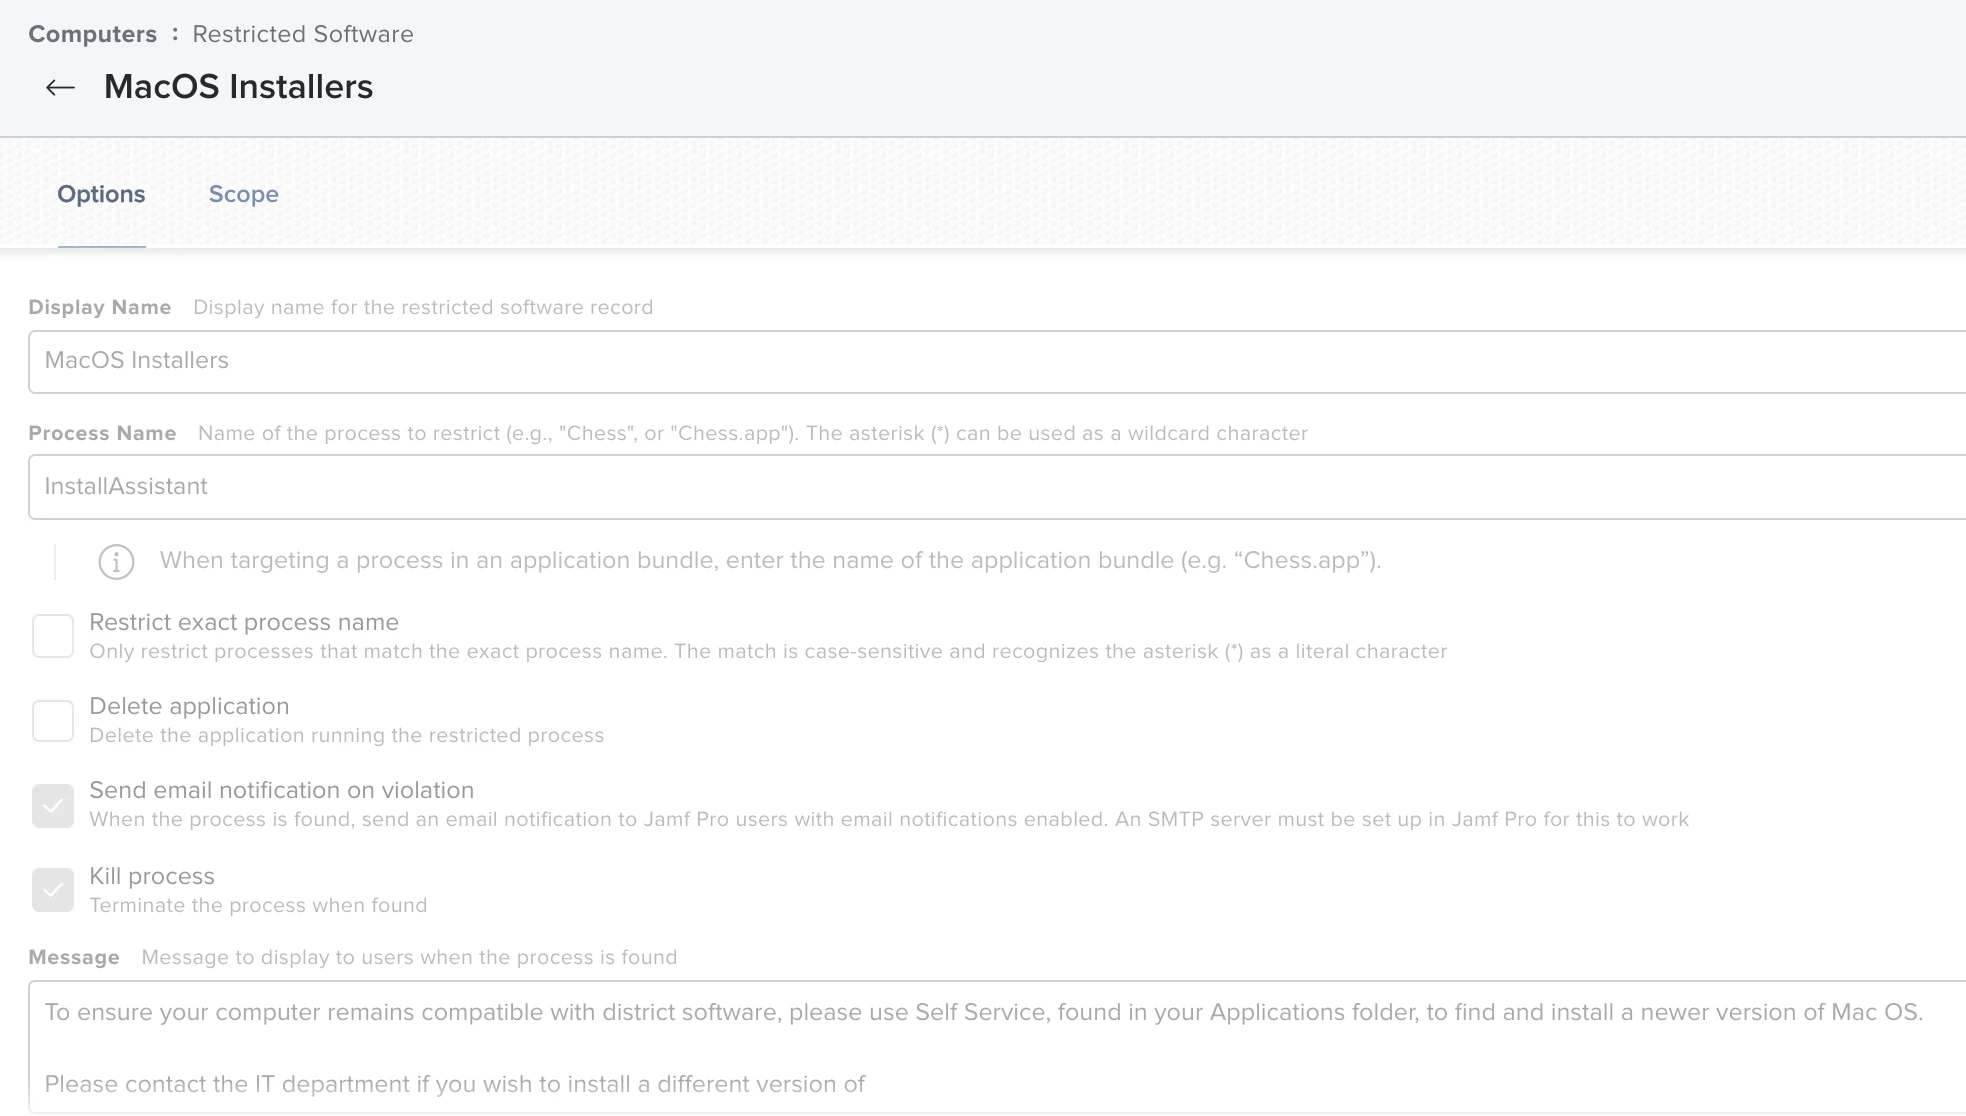Enable Delete application checkbox
The width and height of the screenshot is (1966, 1116).
(53, 720)
